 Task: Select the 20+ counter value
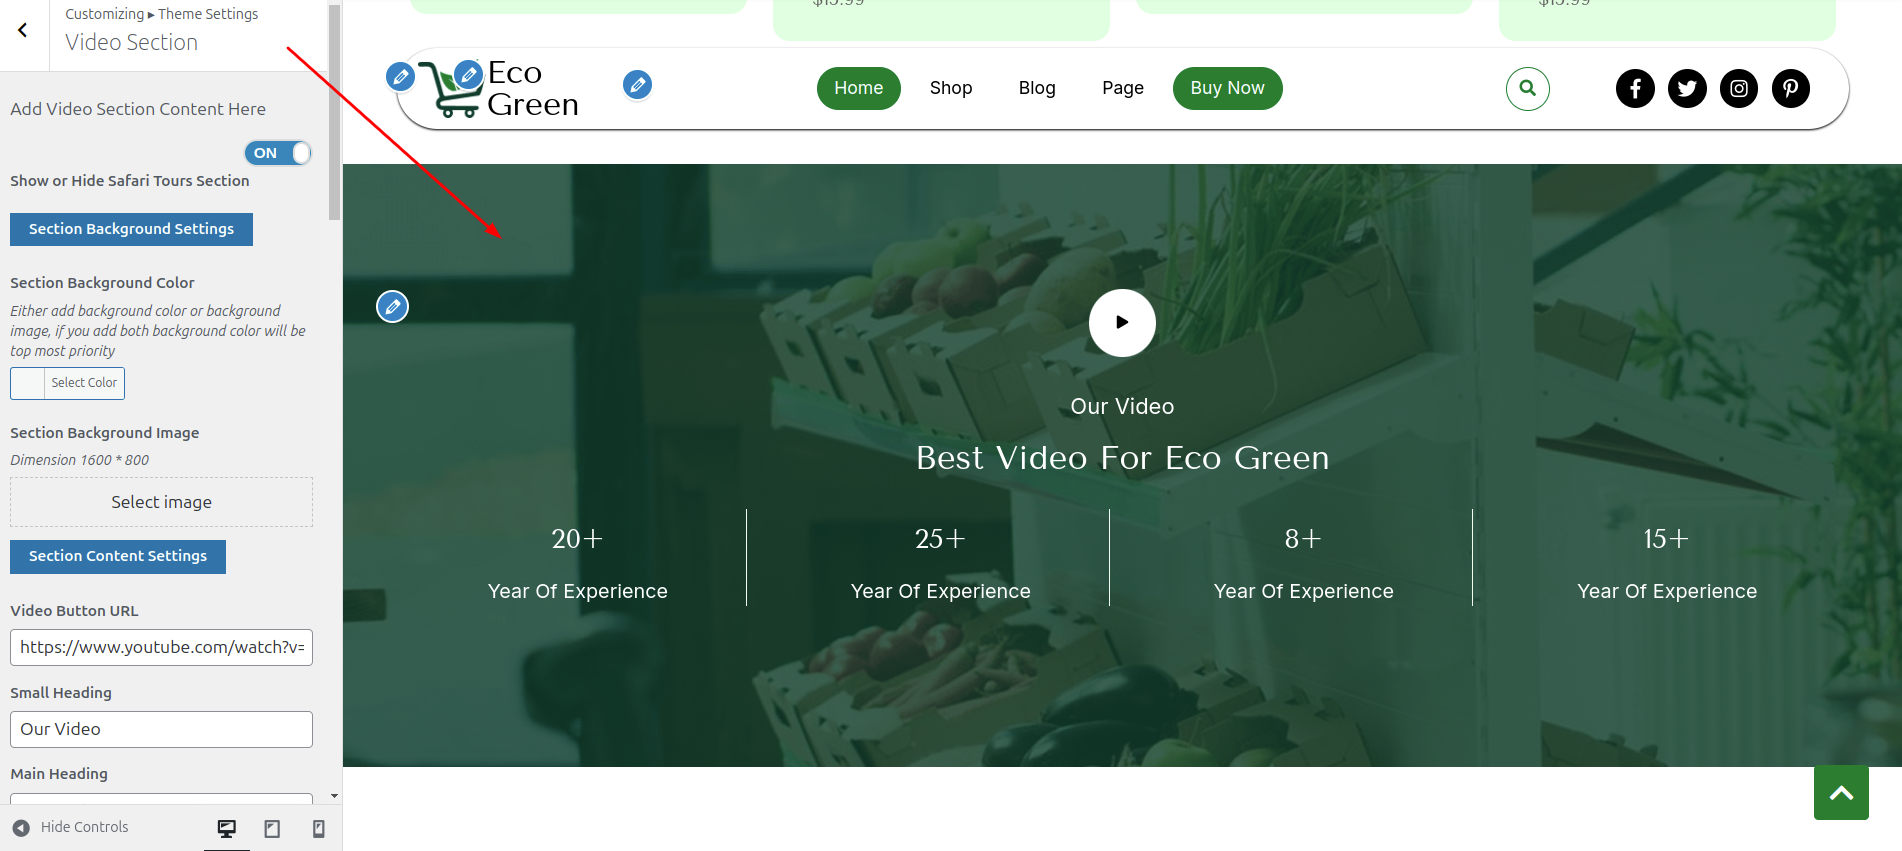(577, 539)
